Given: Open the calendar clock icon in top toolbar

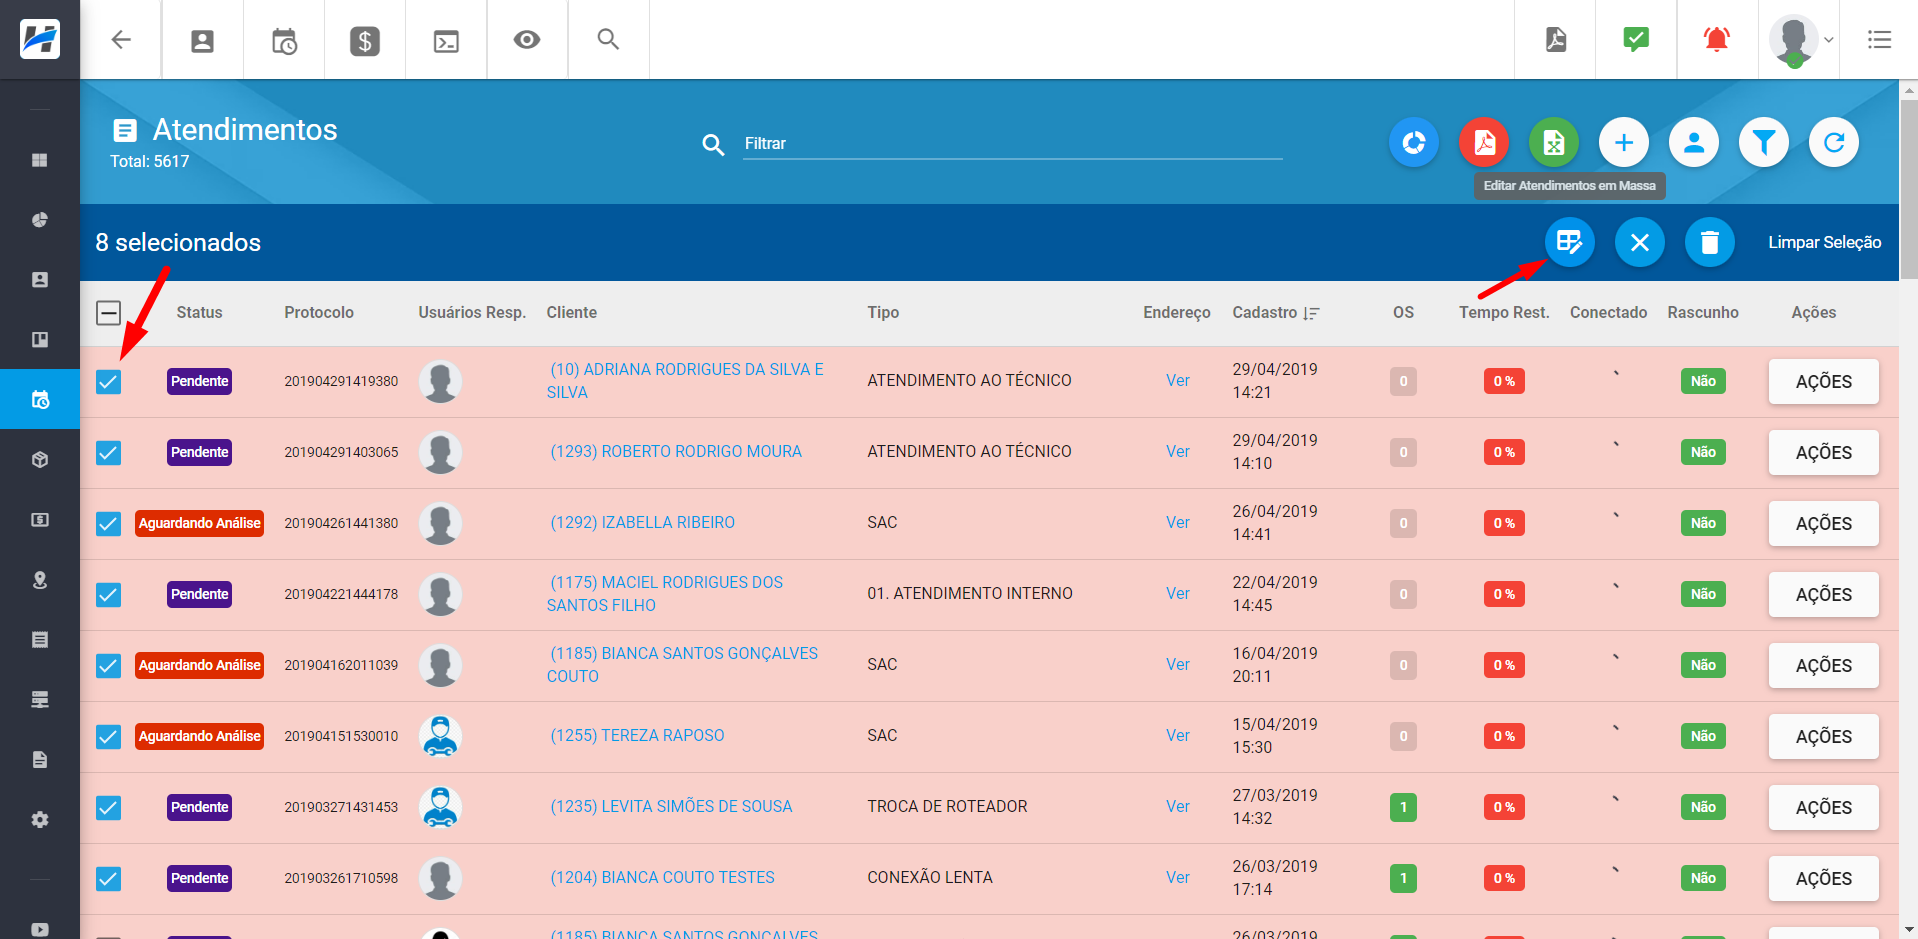Looking at the screenshot, I should [x=284, y=41].
